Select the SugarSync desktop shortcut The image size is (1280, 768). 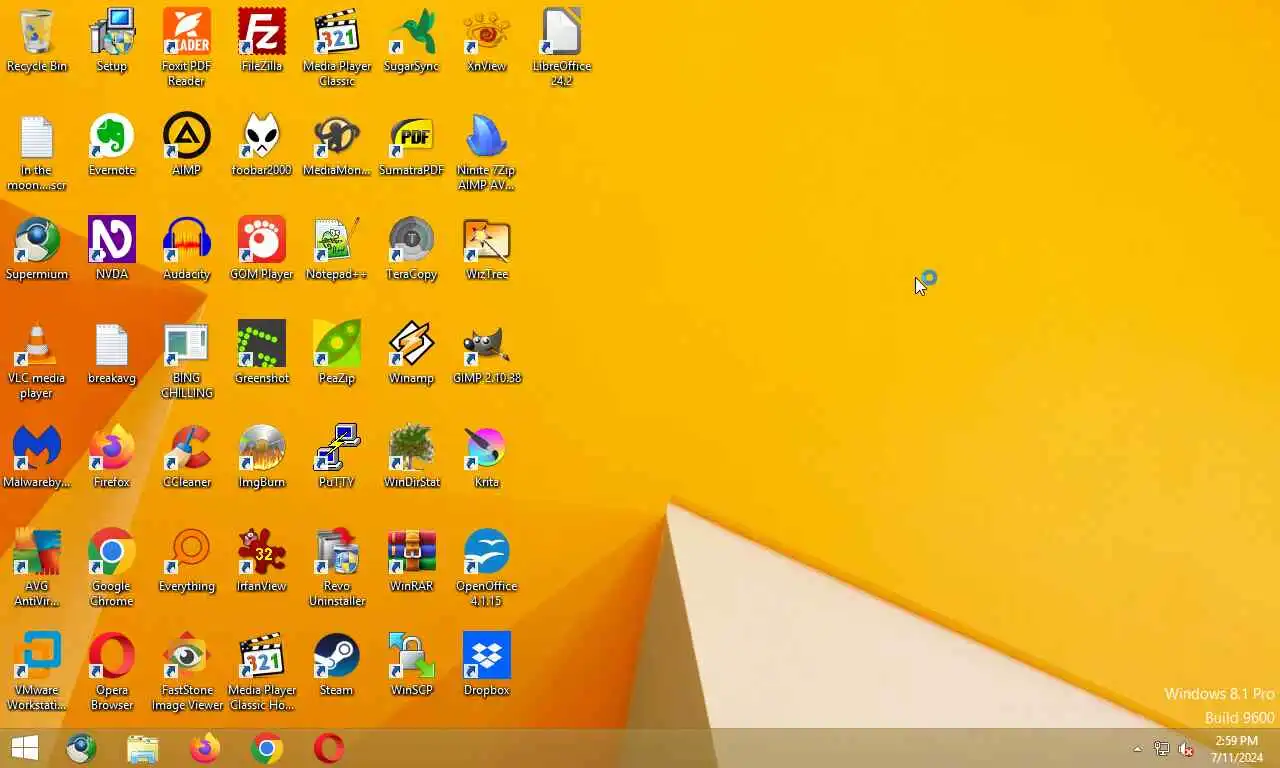[412, 41]
